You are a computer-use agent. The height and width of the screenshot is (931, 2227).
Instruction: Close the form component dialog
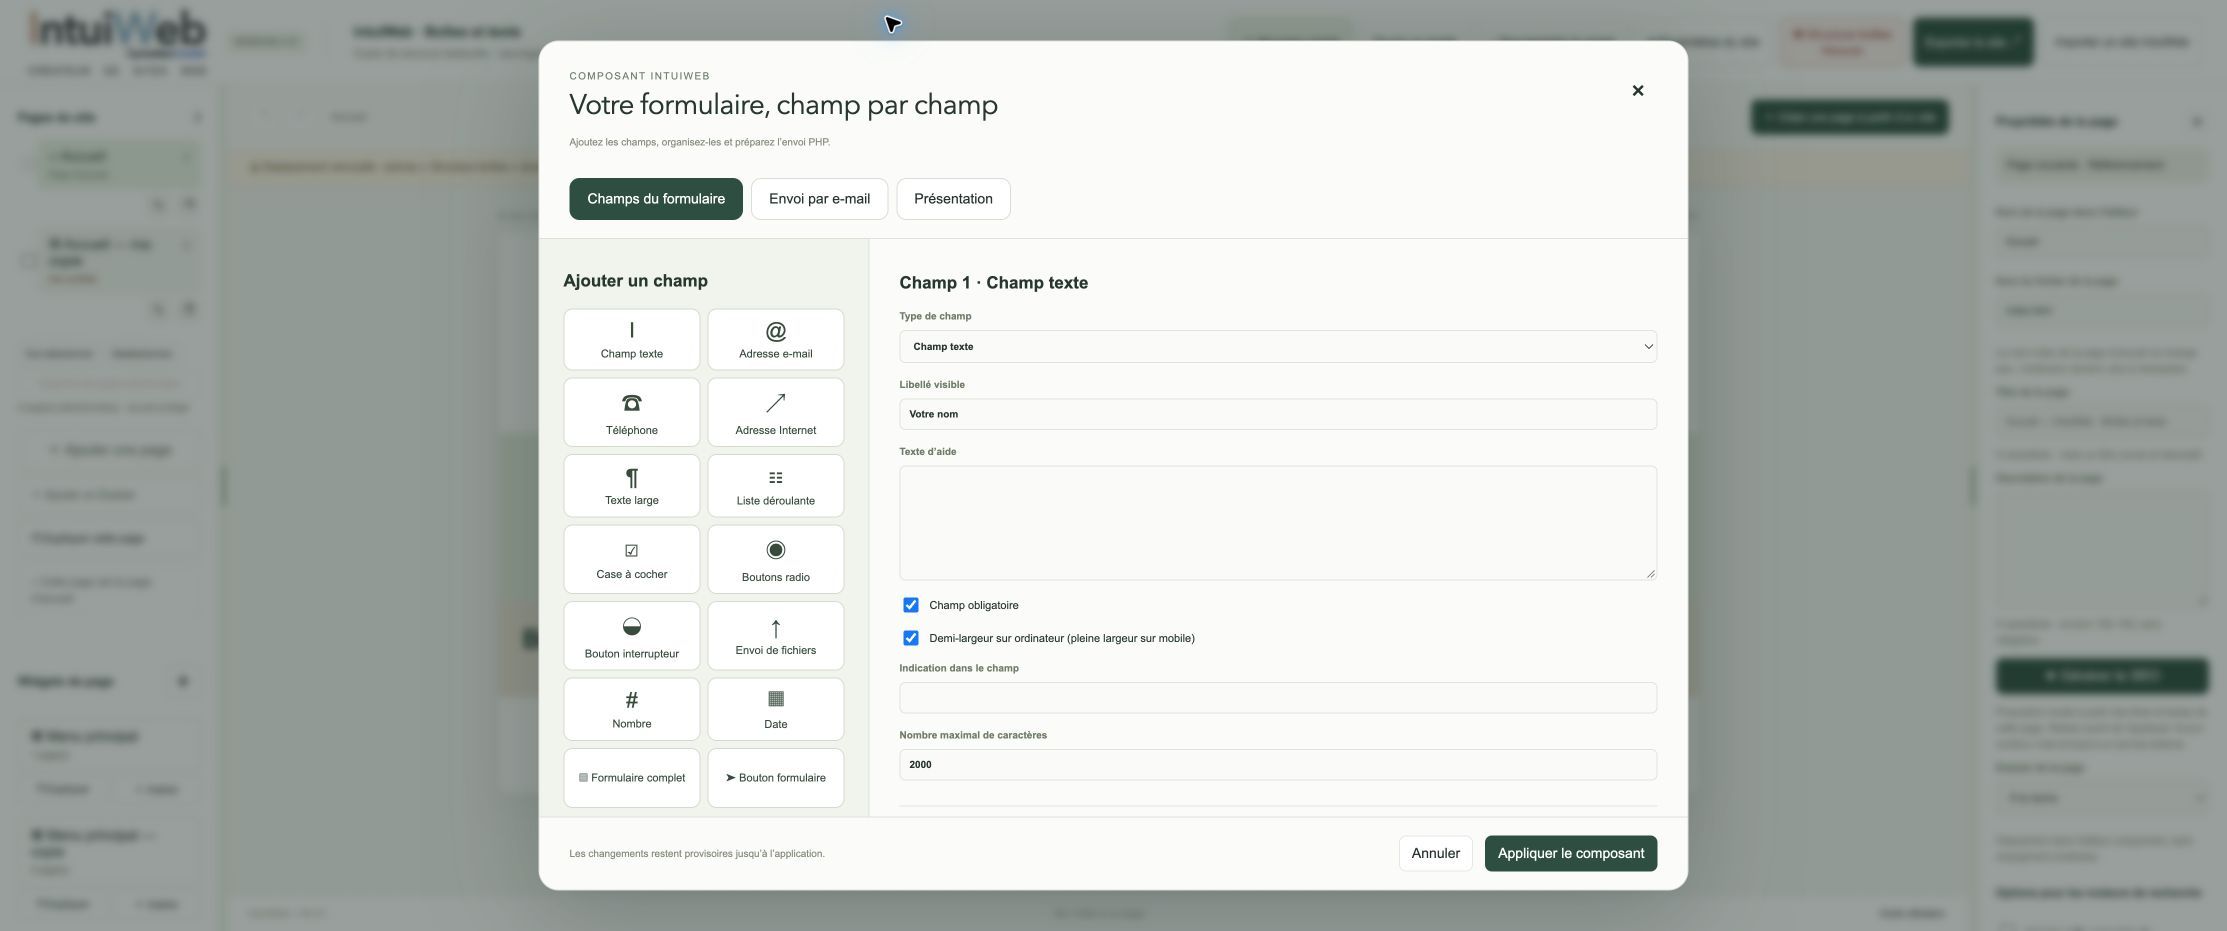tap(1637, 91)
